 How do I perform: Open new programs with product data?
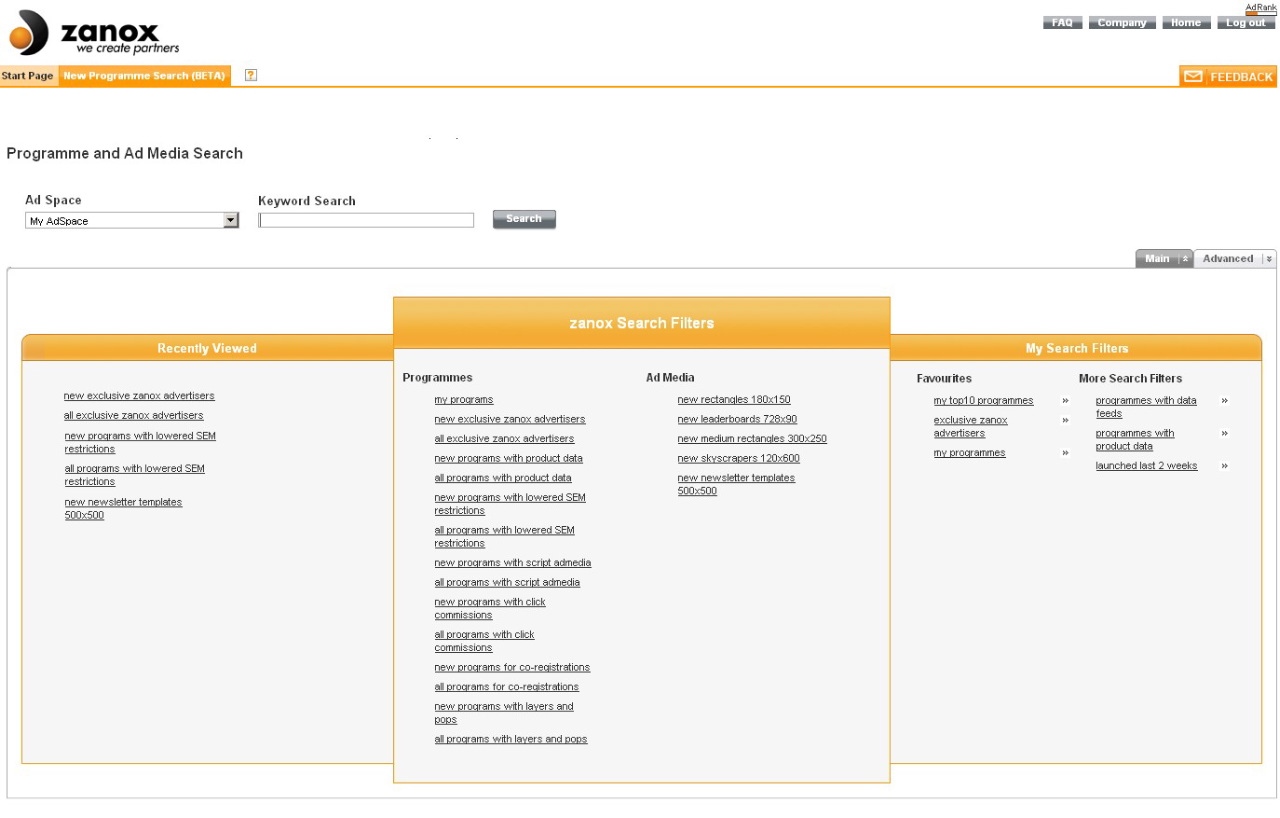508,459
